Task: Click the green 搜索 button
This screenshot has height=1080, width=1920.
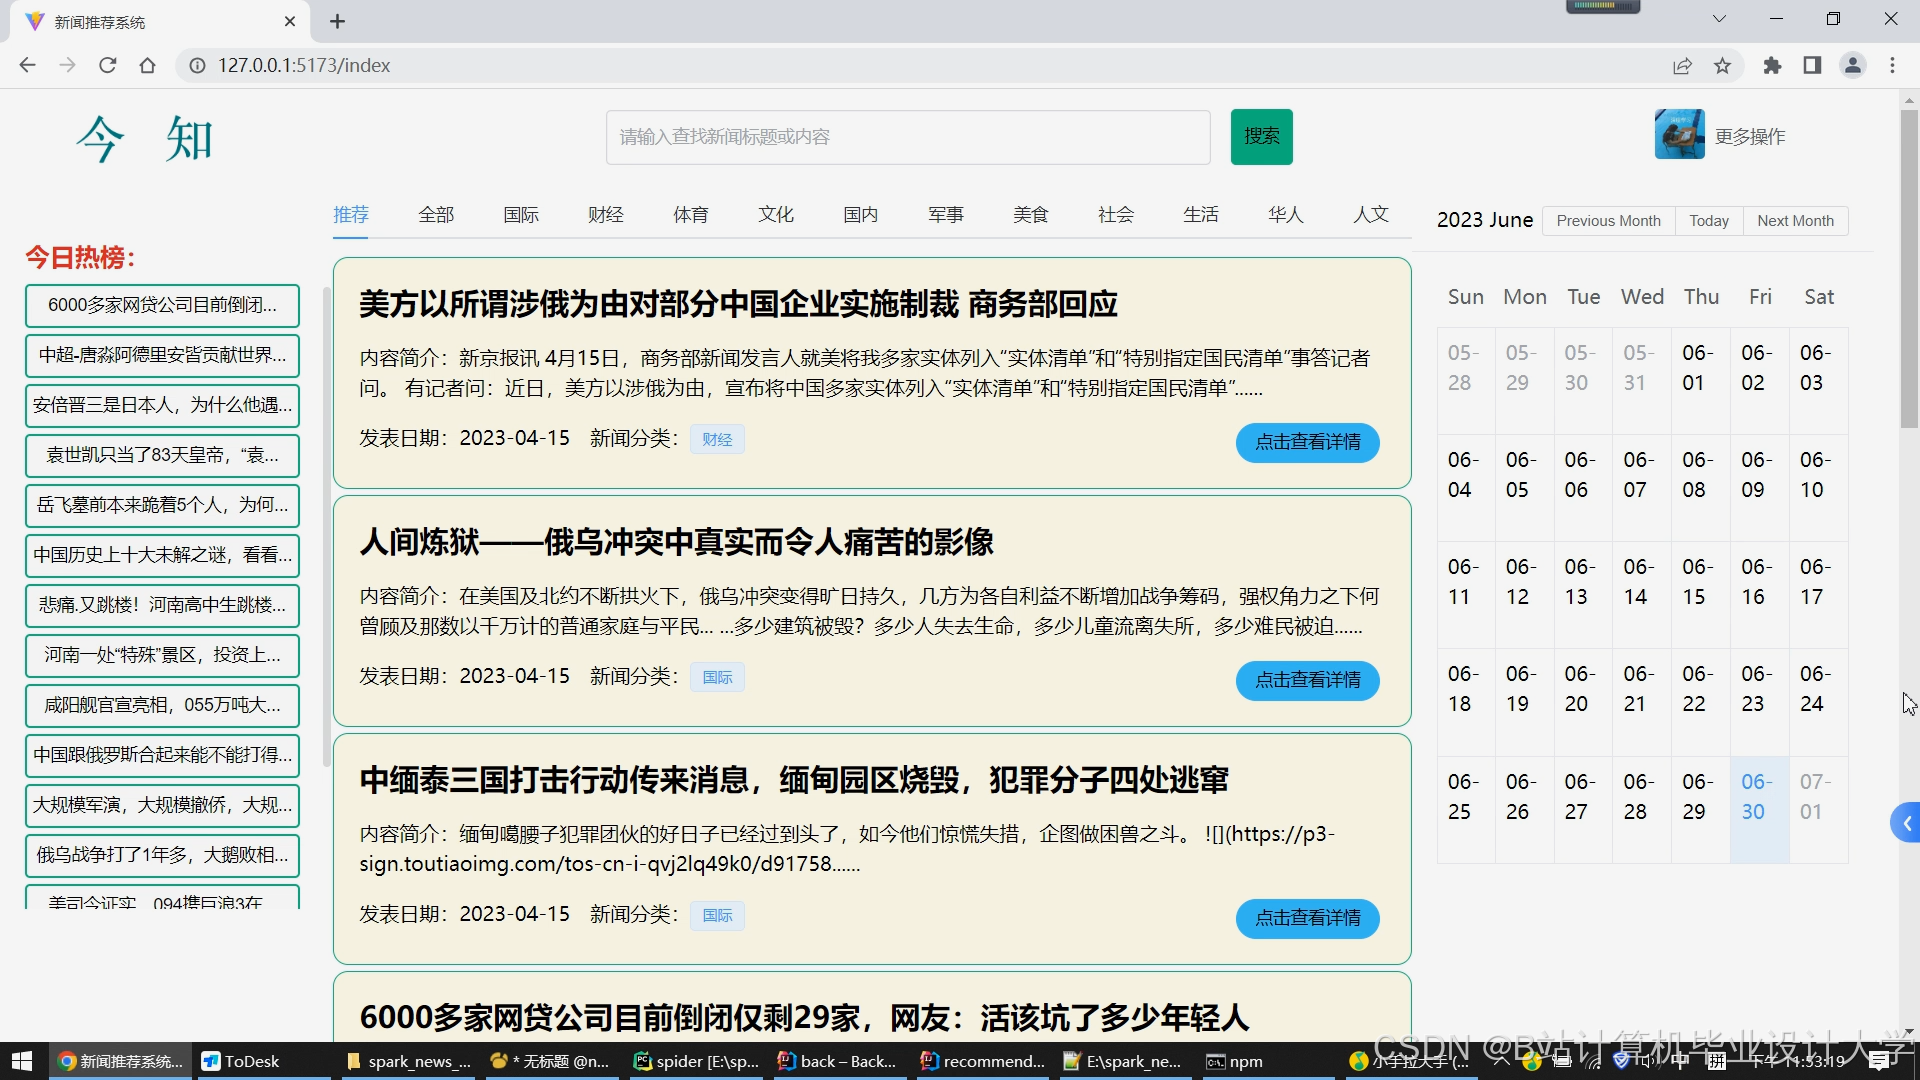Action: (1261, 136)
